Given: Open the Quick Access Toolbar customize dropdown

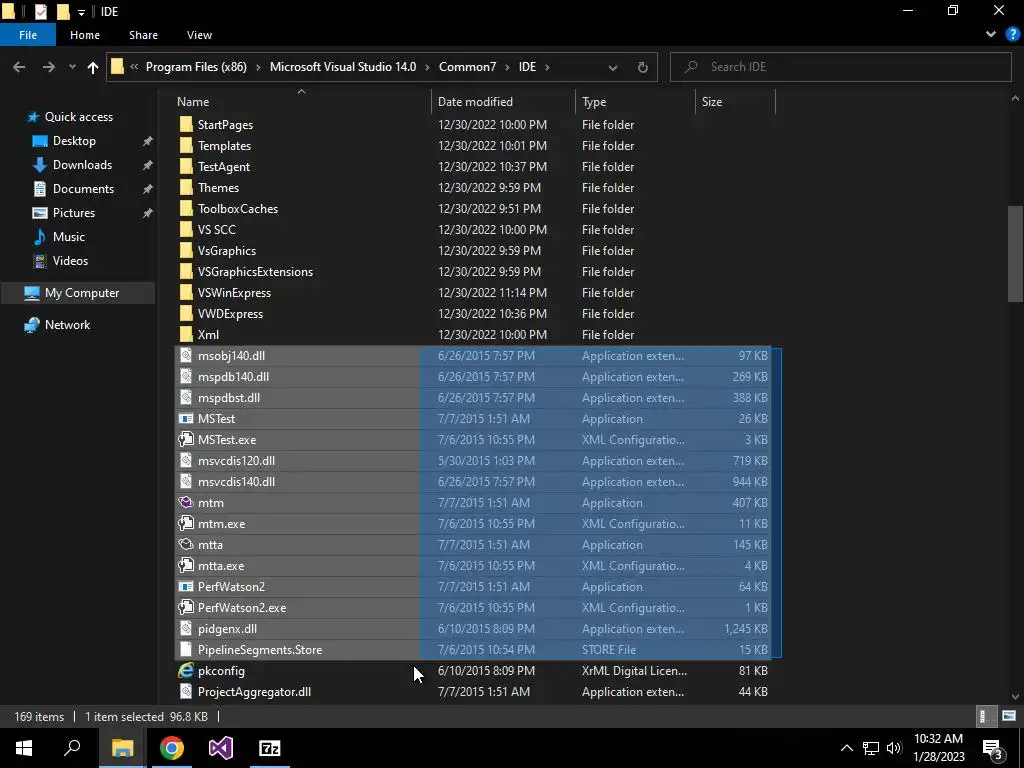Looking at the screenshot, I should click(x=81, y=12).
